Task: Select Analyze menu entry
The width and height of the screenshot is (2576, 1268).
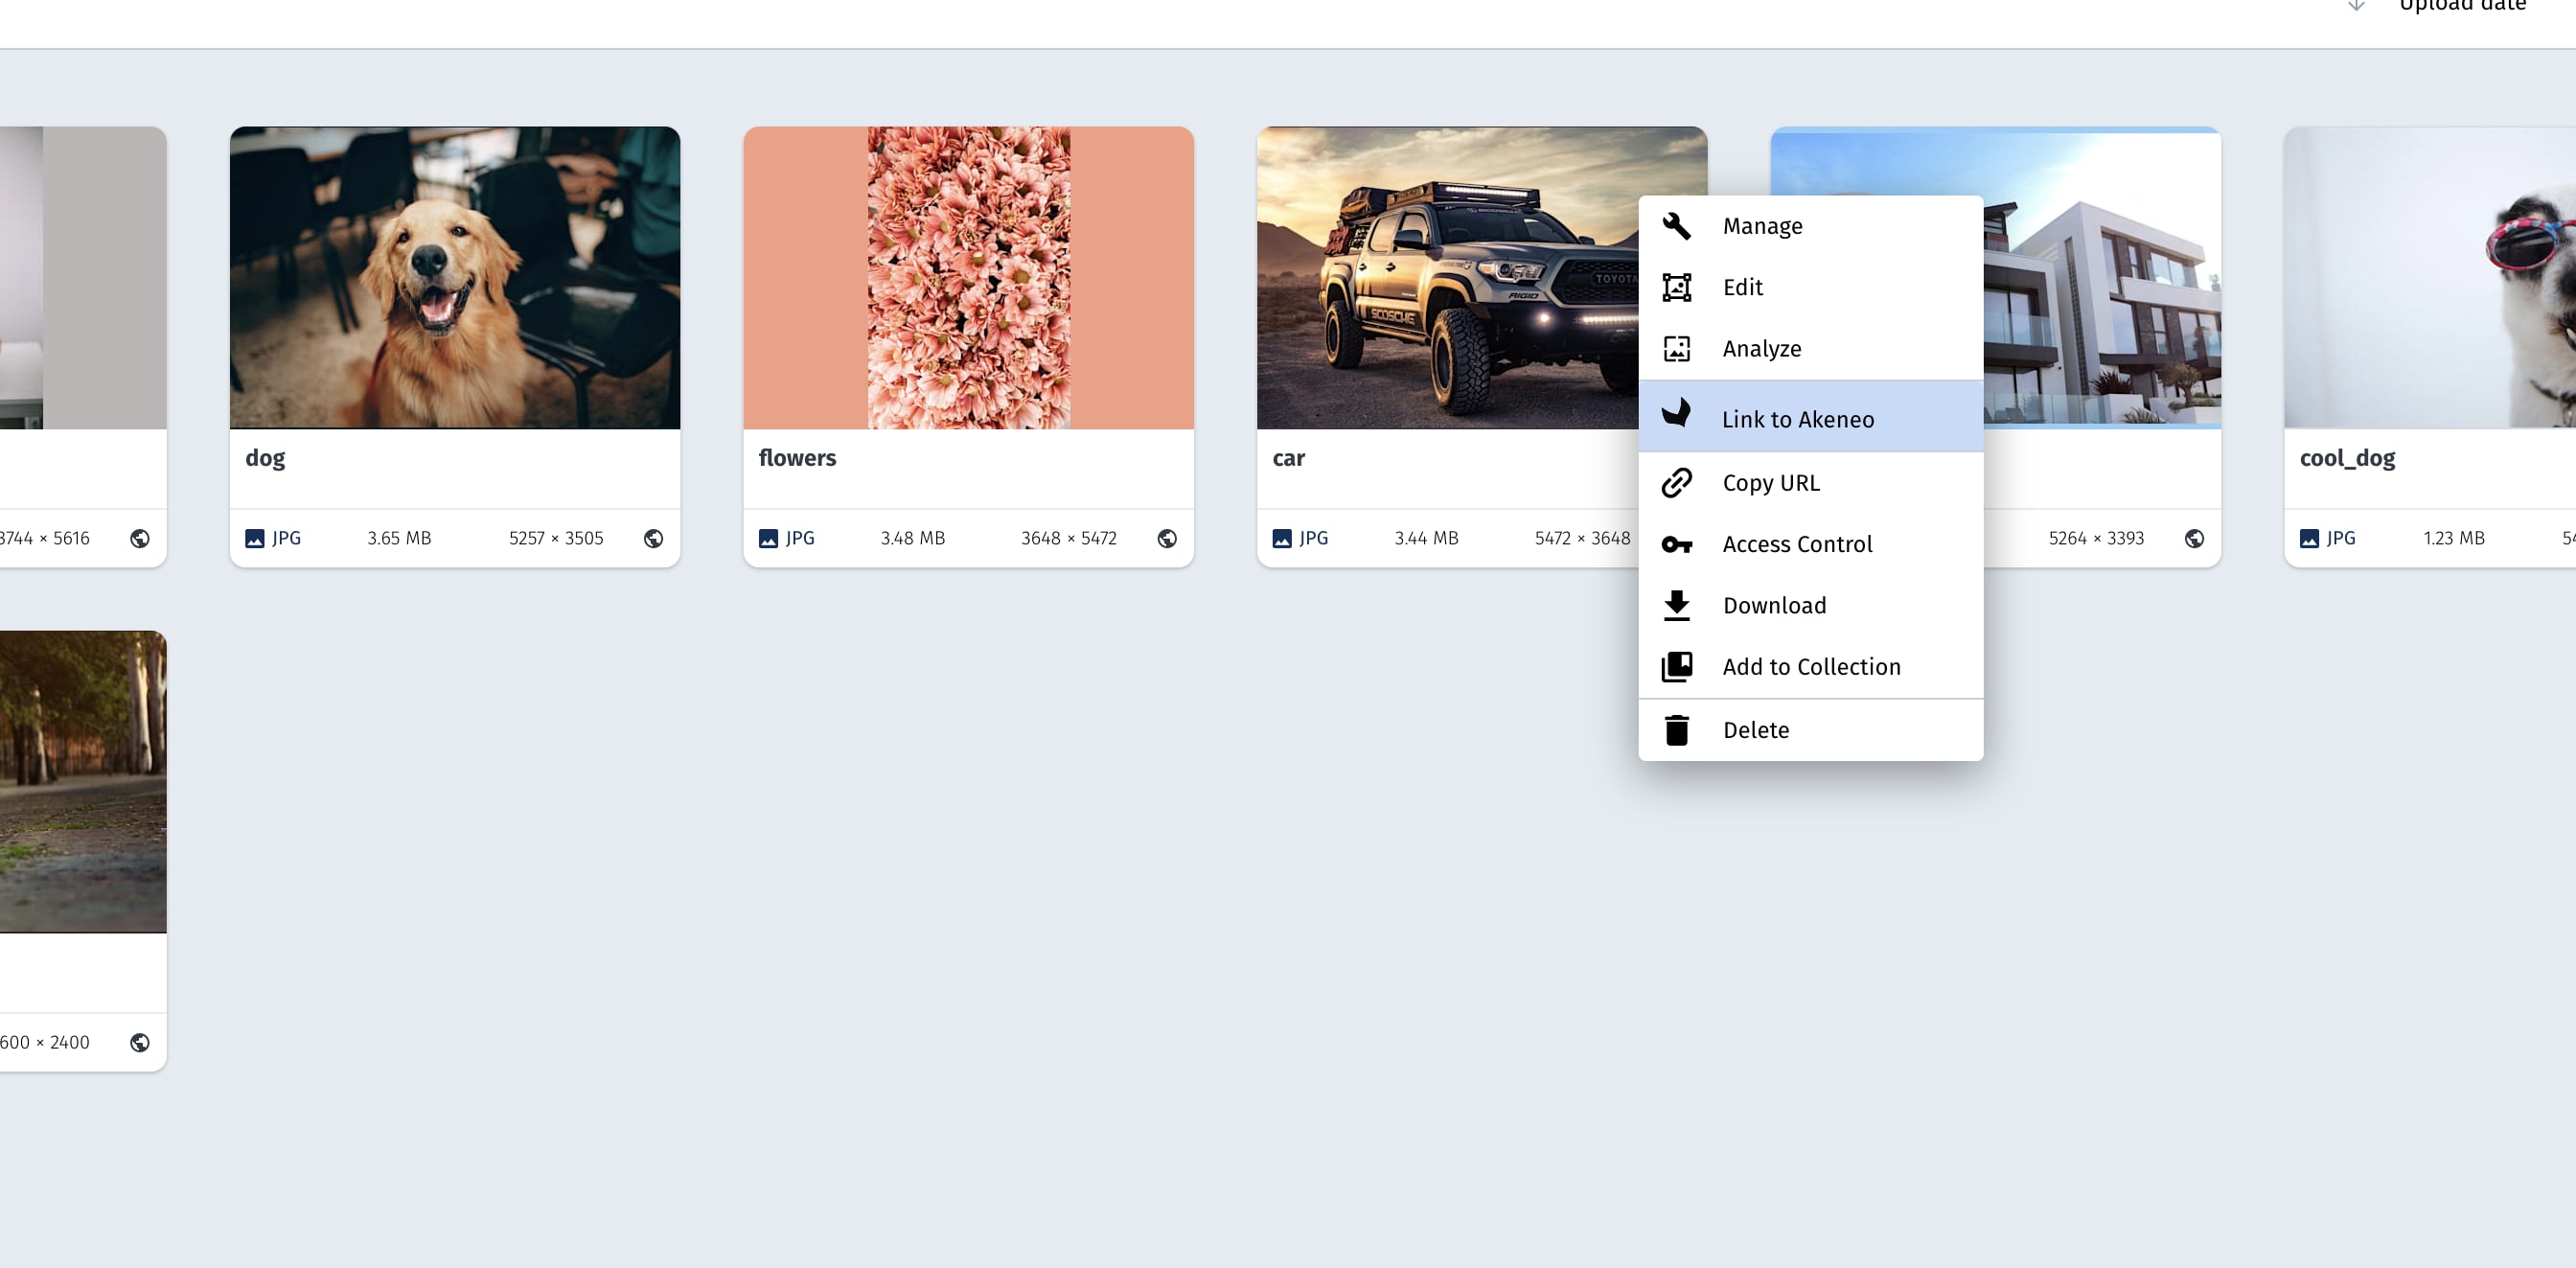Action: (x=1810, y=348)
